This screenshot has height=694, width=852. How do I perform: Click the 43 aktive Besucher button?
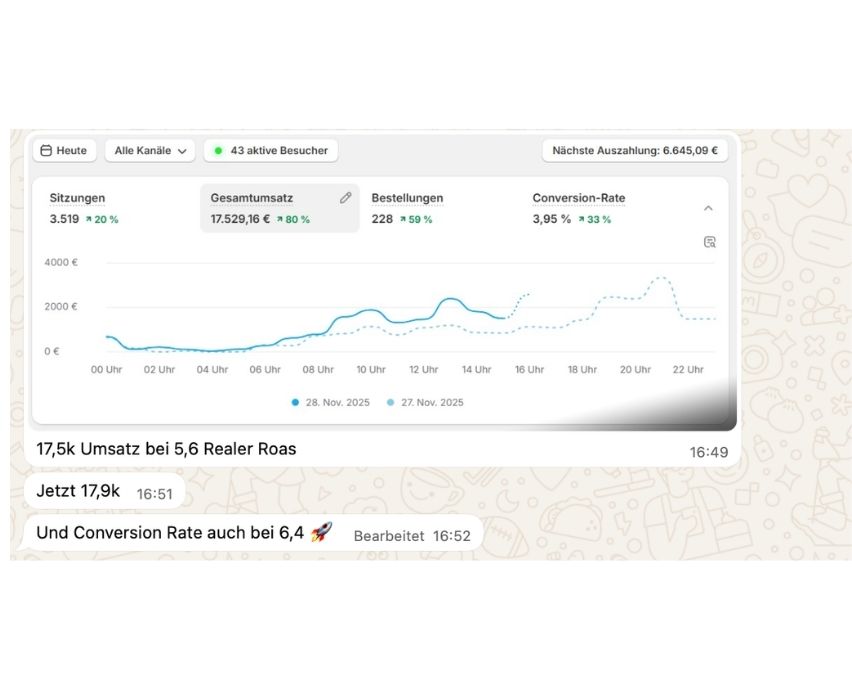pyautogui.click(x=271, y=151)
